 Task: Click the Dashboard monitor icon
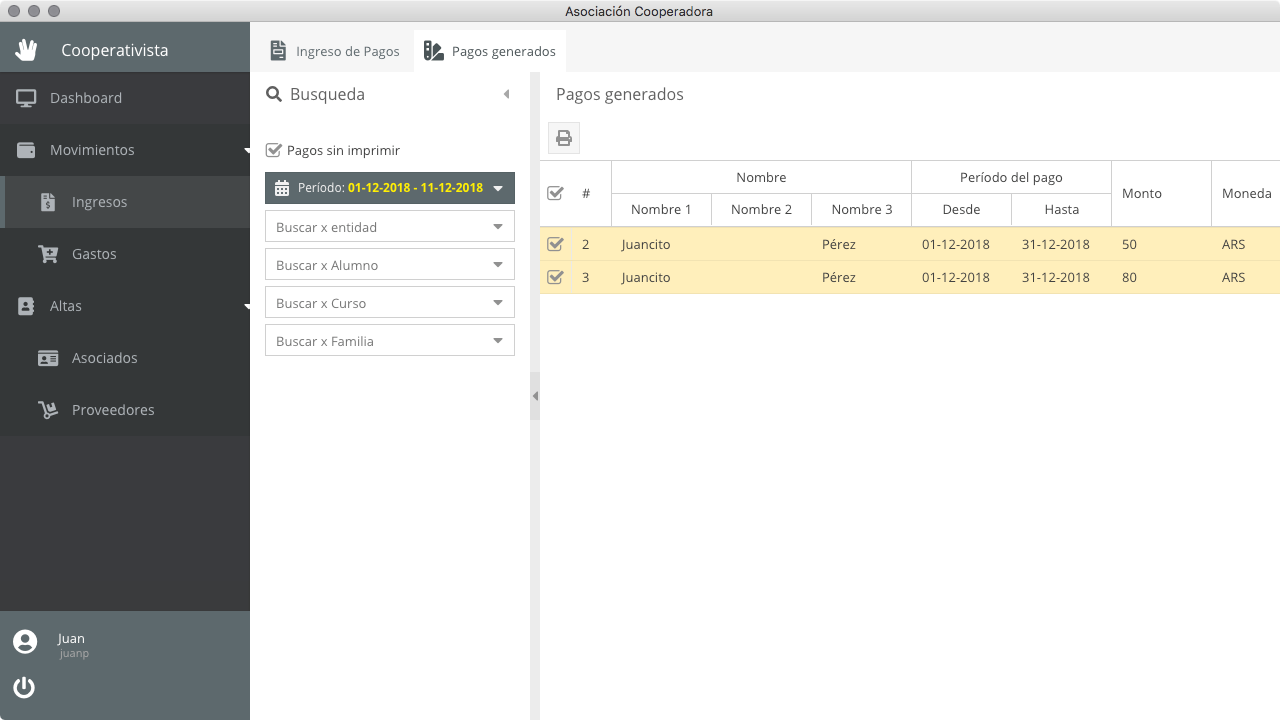pos(26,98)
